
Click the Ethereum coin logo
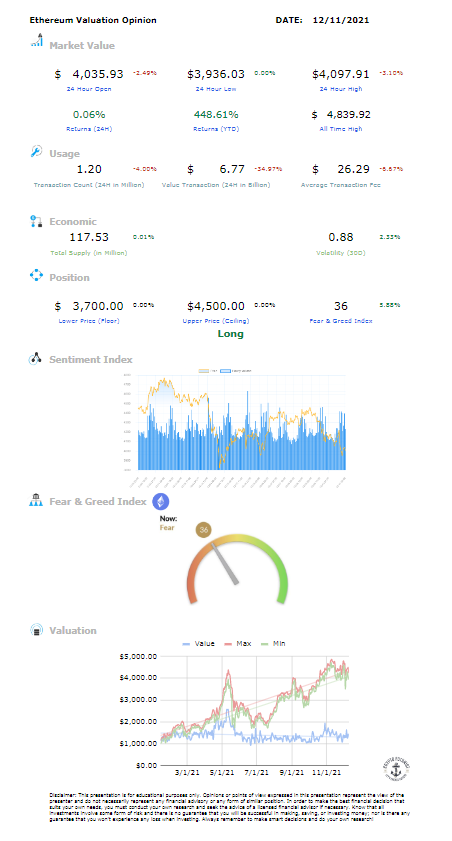[x=161, y=501]
